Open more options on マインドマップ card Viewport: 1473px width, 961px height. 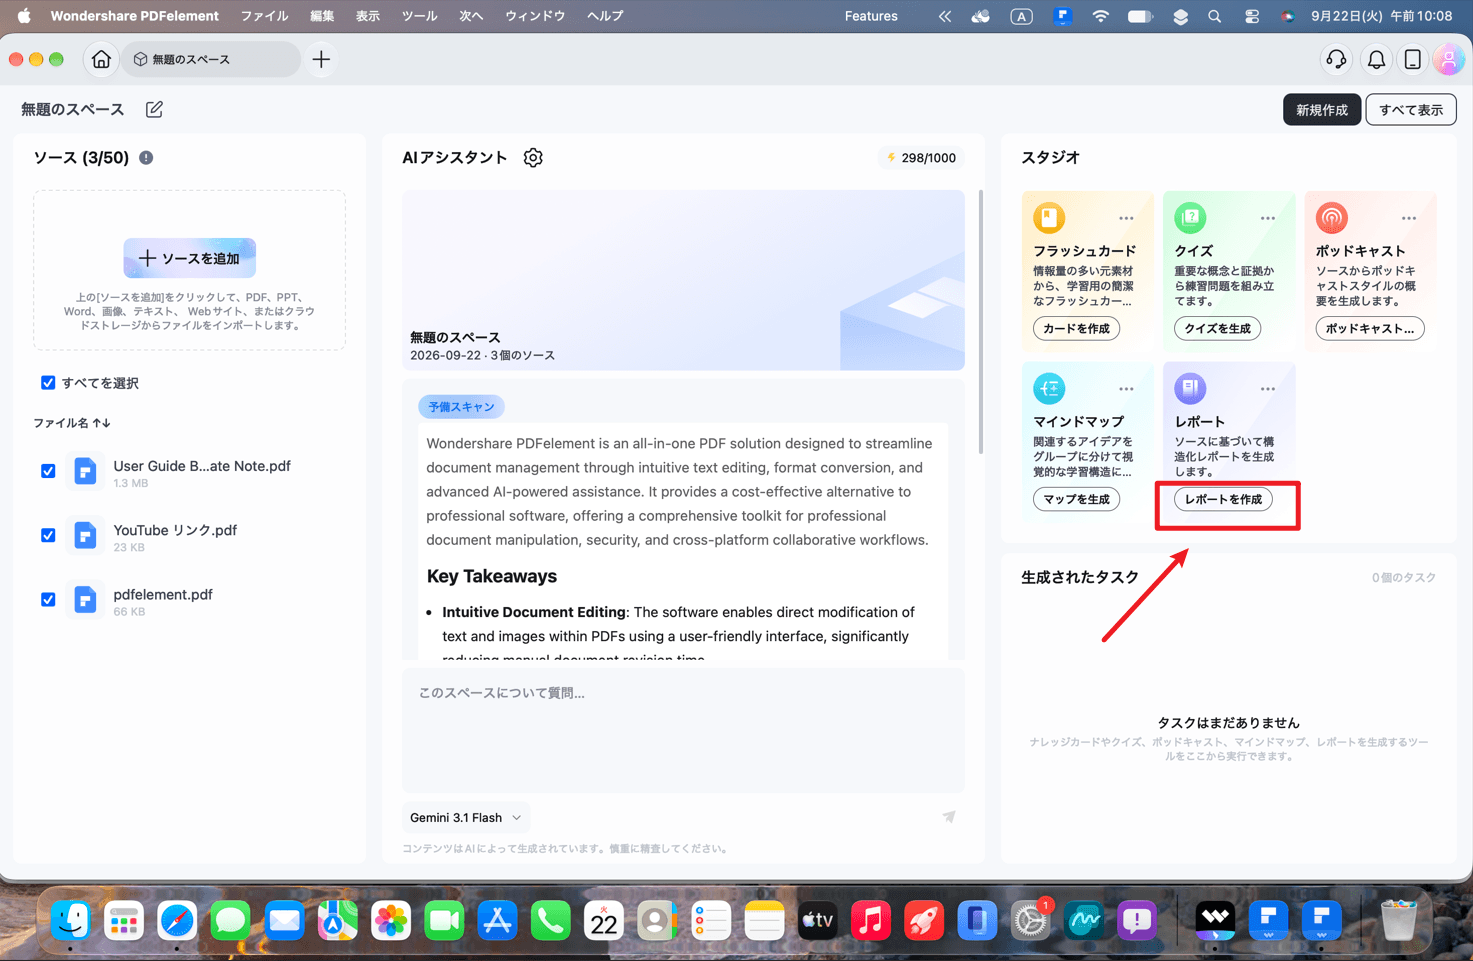(1126, 389)
